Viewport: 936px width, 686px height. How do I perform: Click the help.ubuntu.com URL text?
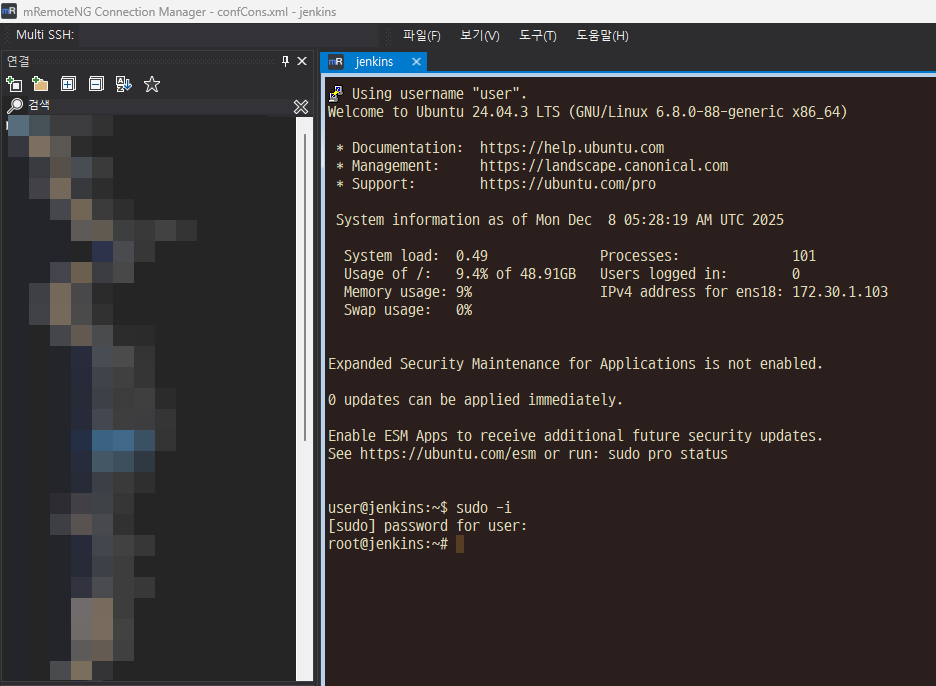pyautogui.click(x=572, y=147)
